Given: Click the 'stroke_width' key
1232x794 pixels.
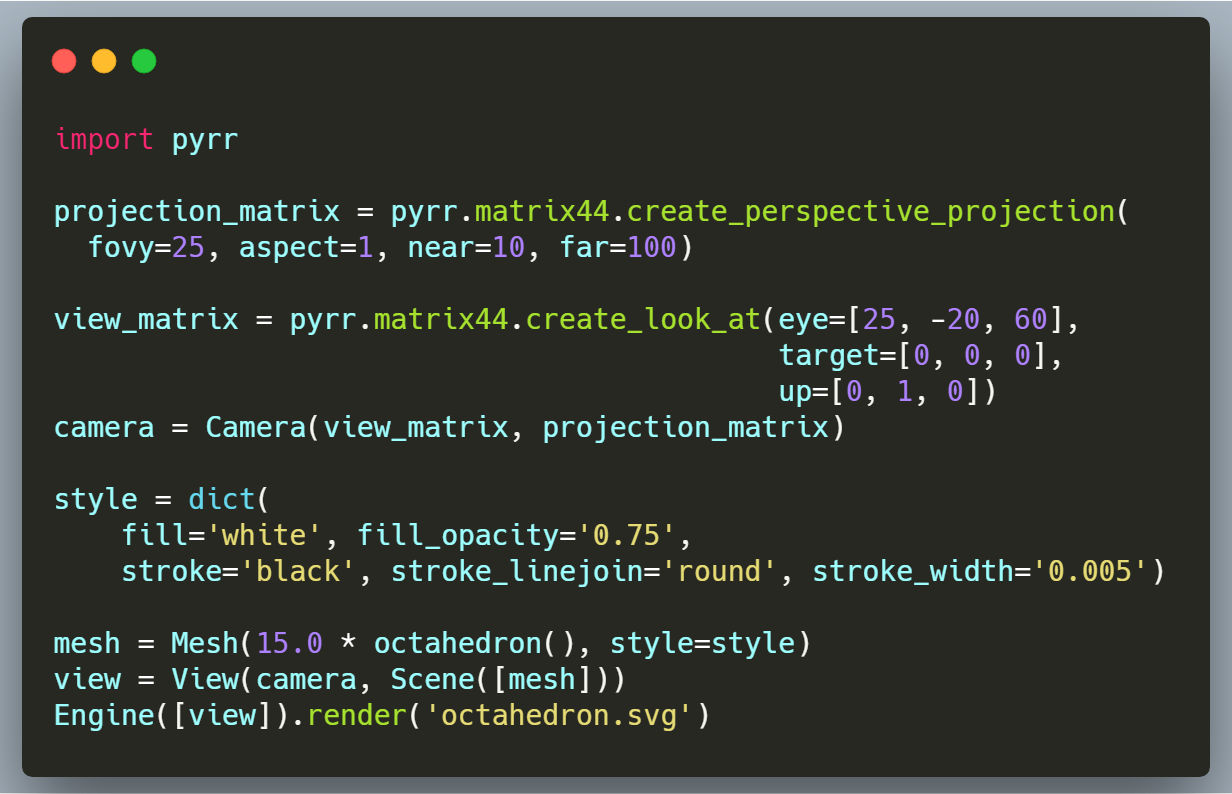Looking at the screenshot, I should tap(913, 571).
